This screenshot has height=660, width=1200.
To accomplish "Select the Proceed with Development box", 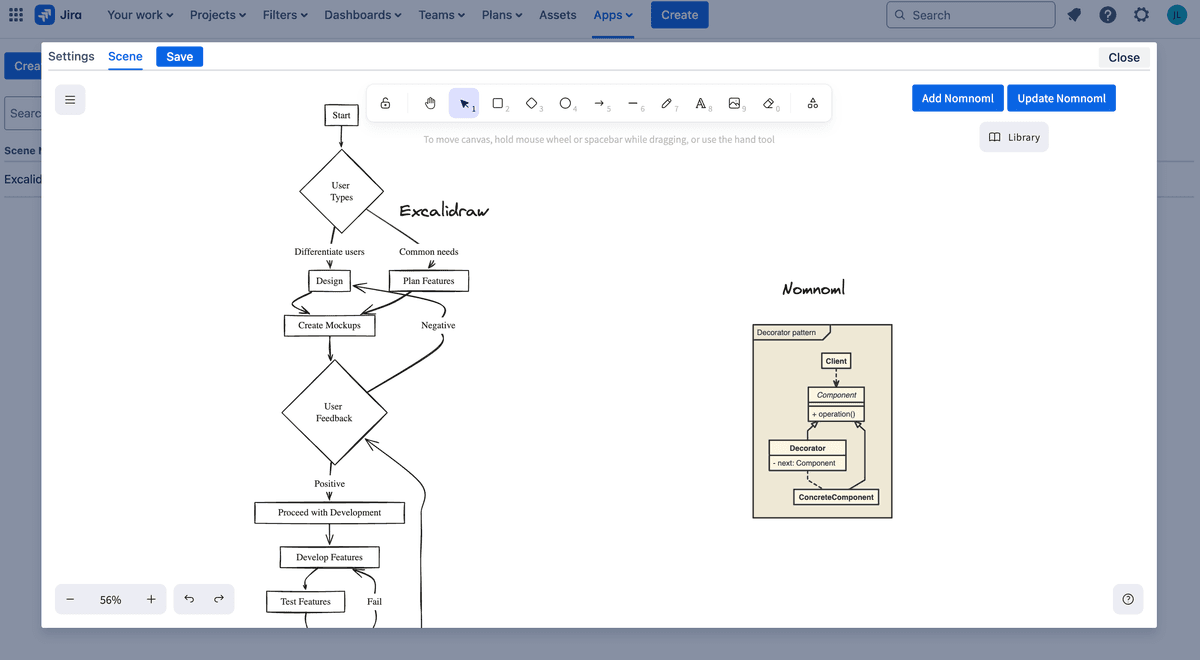I will [x=330, y=512].
